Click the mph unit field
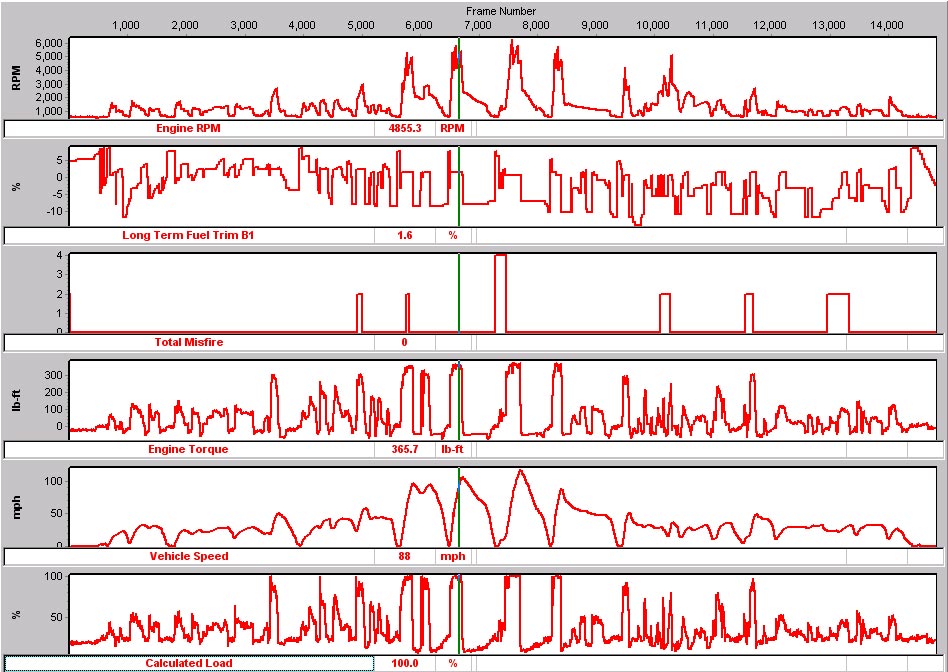 (453, 556)
